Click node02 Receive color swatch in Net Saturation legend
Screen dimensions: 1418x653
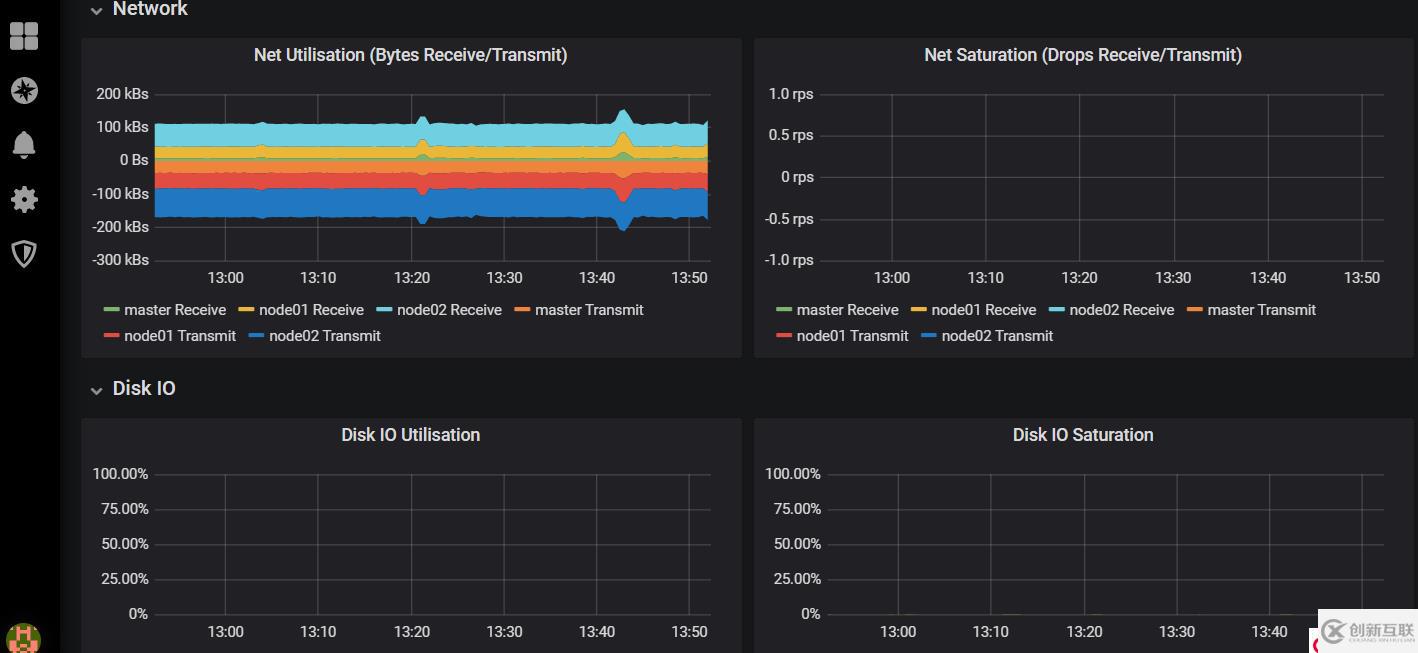point(1056,310)
